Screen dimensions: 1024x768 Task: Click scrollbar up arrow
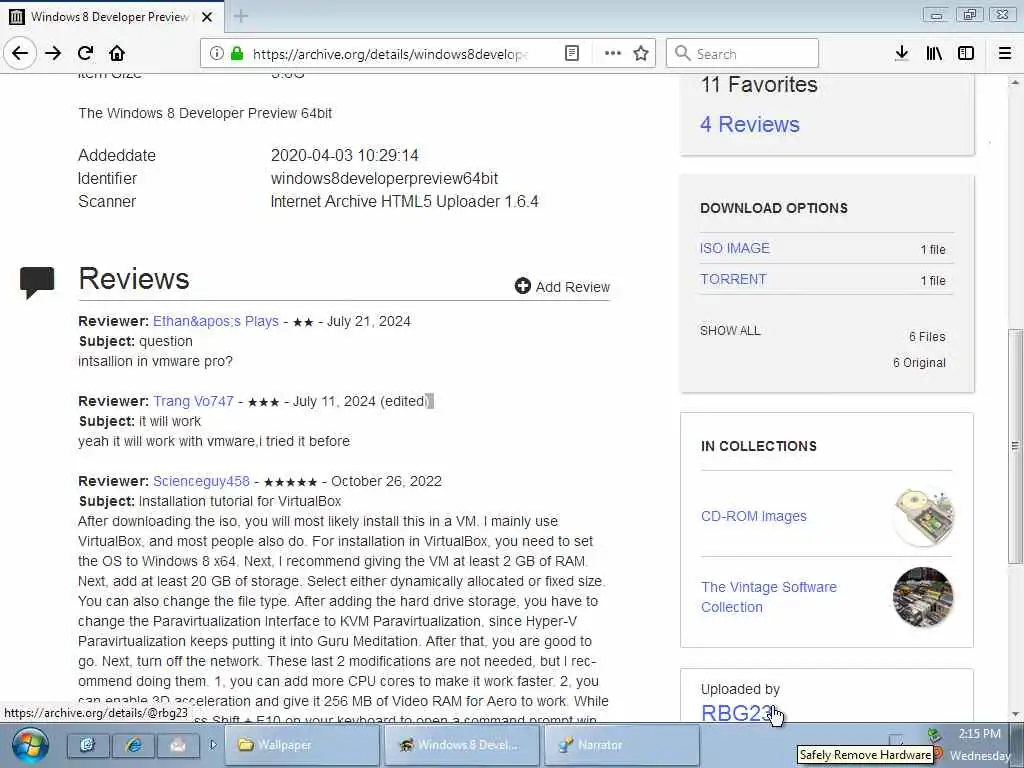(1014, 83)
